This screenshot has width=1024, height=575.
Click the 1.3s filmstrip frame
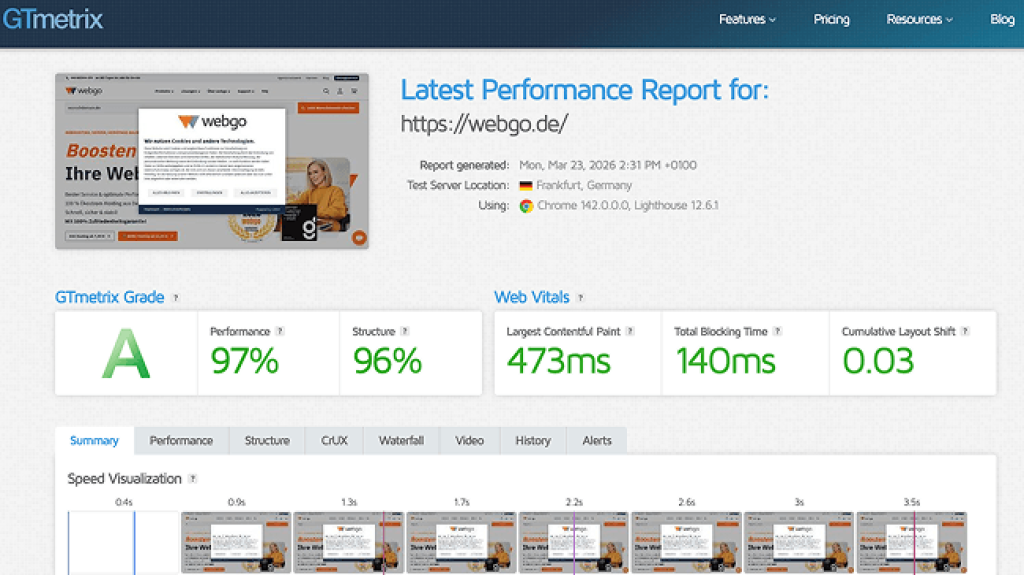pos(349,543)
